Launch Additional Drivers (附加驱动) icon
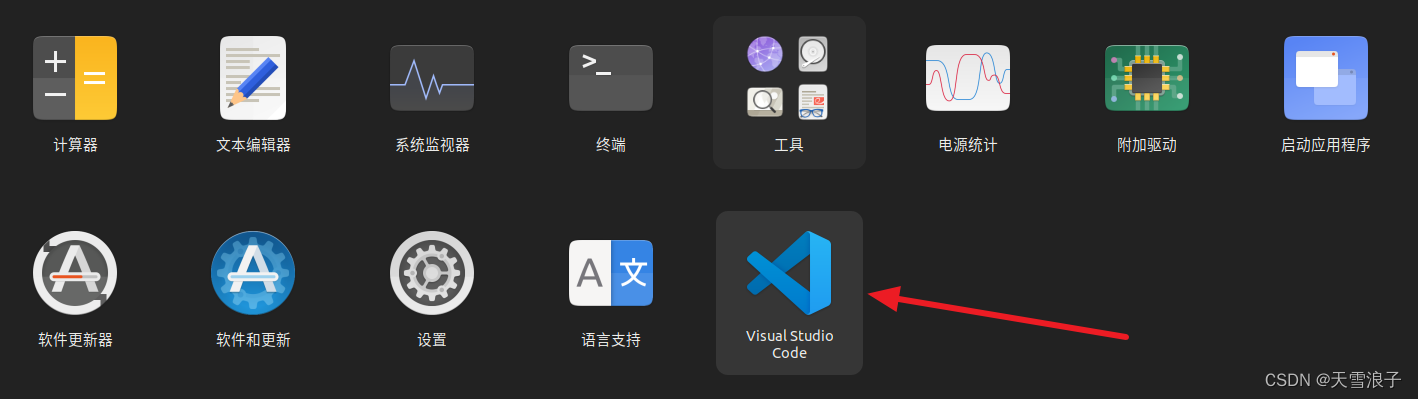This screenshot has width=1418, height=399. [1146, 78]
